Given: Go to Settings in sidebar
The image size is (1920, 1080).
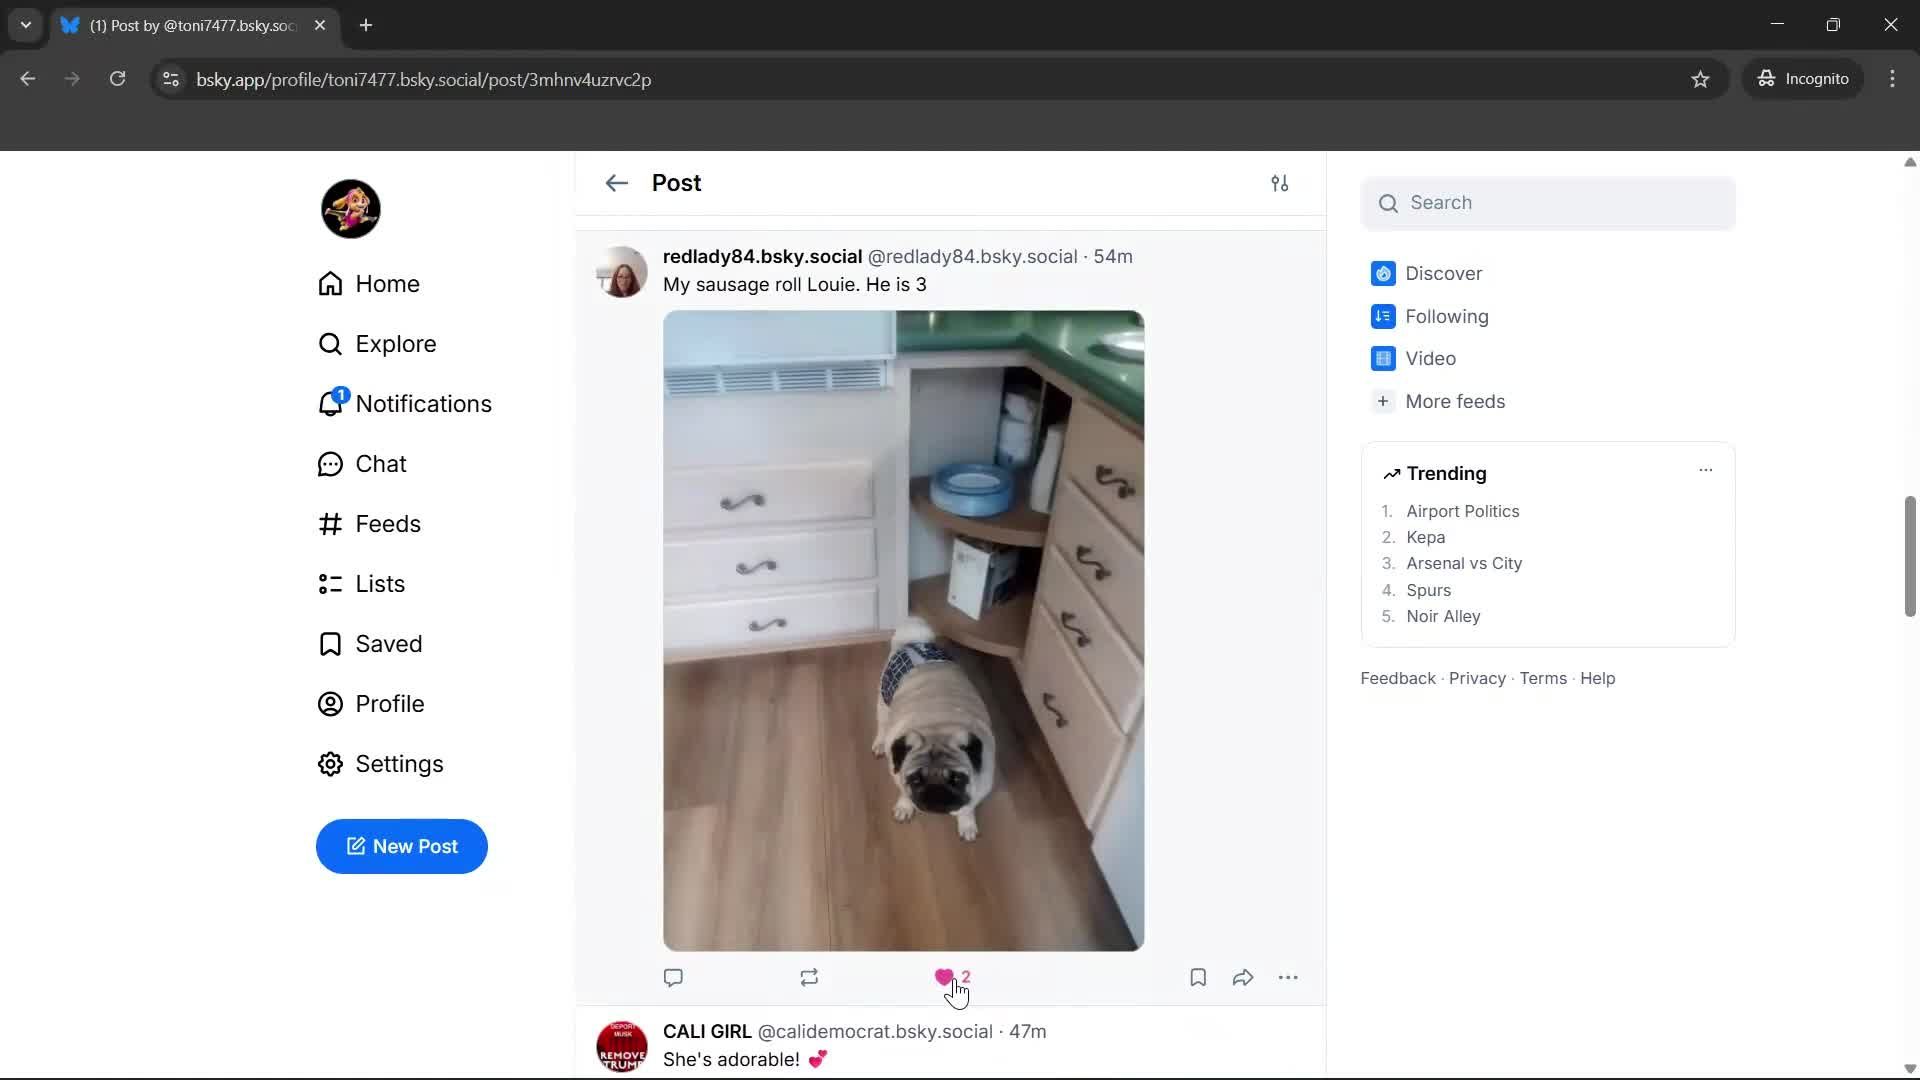Looking at the screenshot, I should (400, 763).
